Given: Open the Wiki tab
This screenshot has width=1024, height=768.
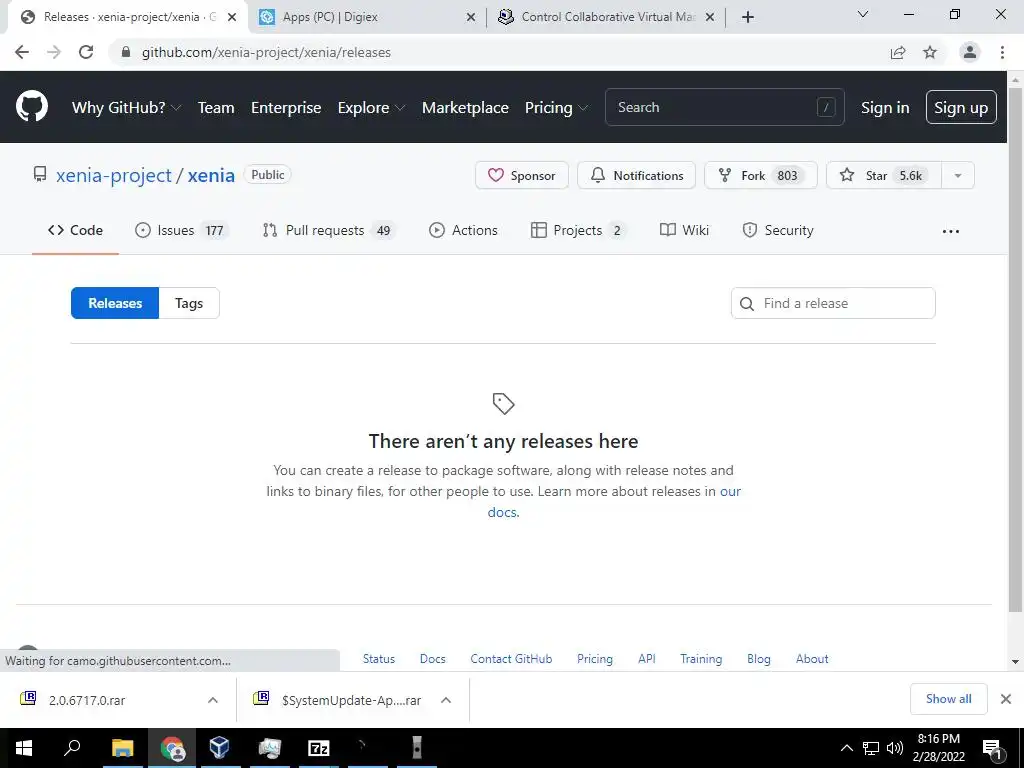Looking at the screenshot, I should 684,230.
